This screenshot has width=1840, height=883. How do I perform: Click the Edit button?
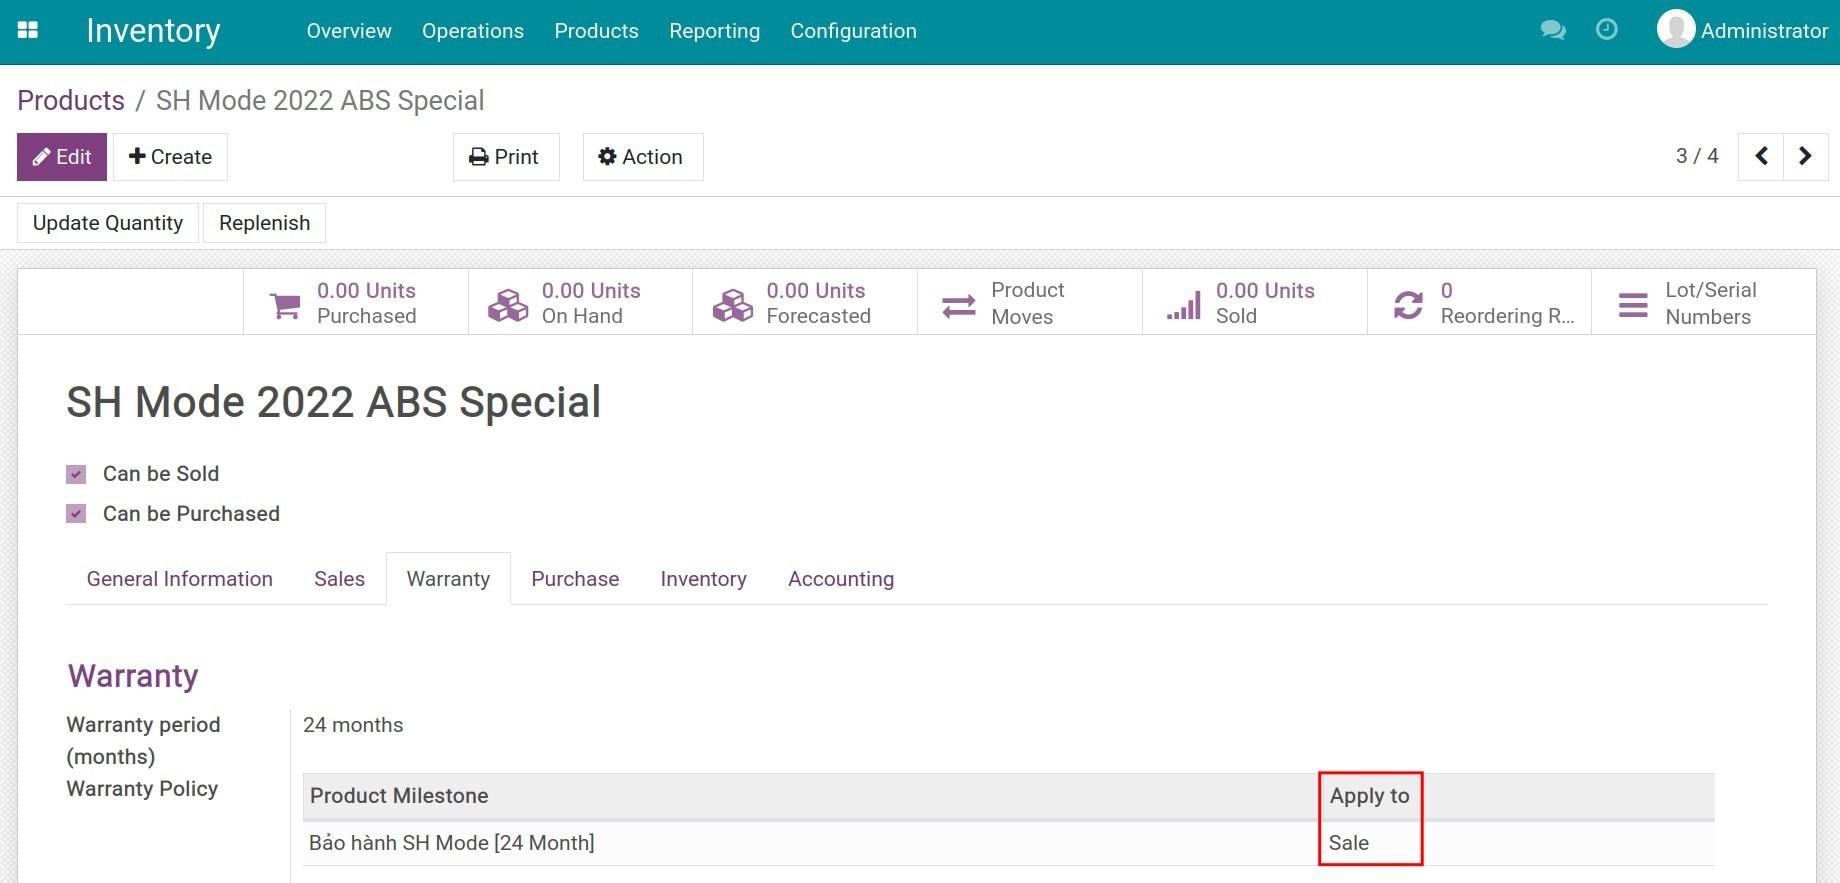click(62, 157)
